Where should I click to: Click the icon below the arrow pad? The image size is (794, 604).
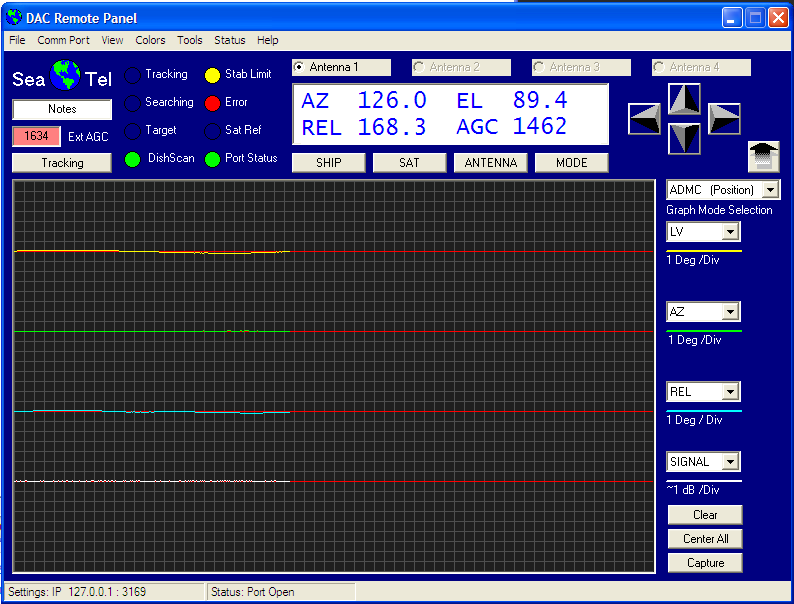pos(763,156)
